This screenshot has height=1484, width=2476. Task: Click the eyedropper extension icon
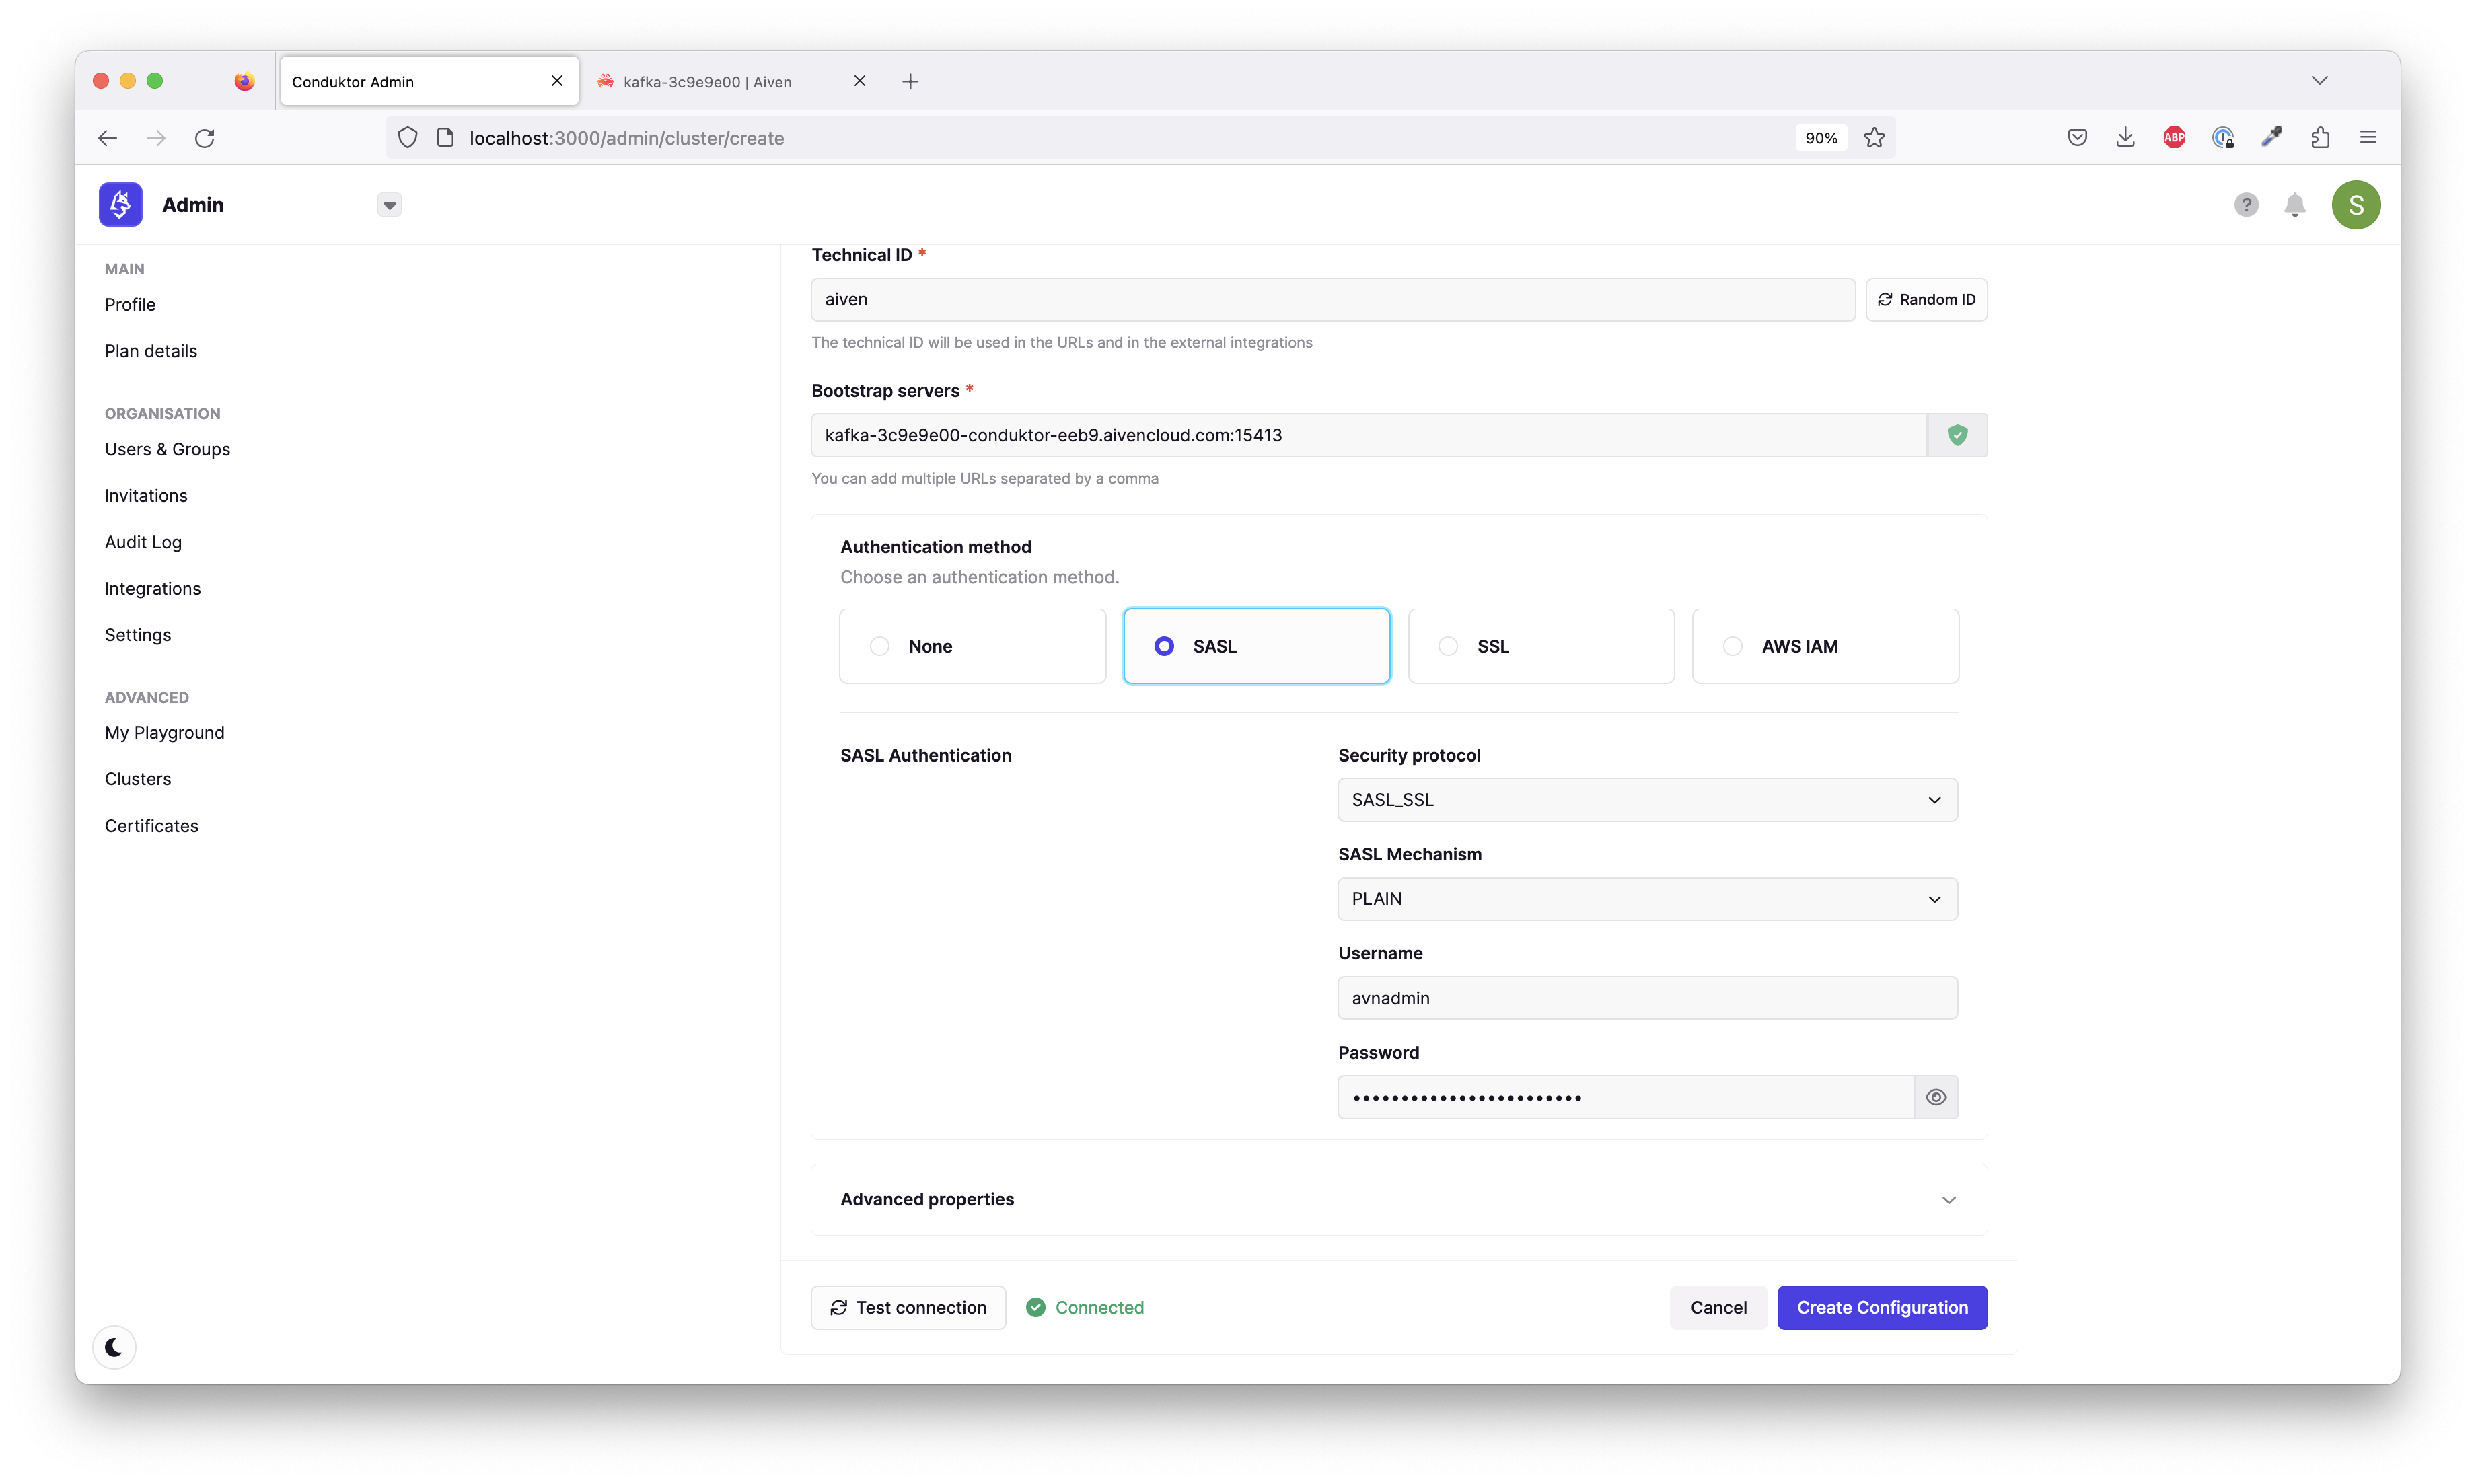click(2271, 138)
